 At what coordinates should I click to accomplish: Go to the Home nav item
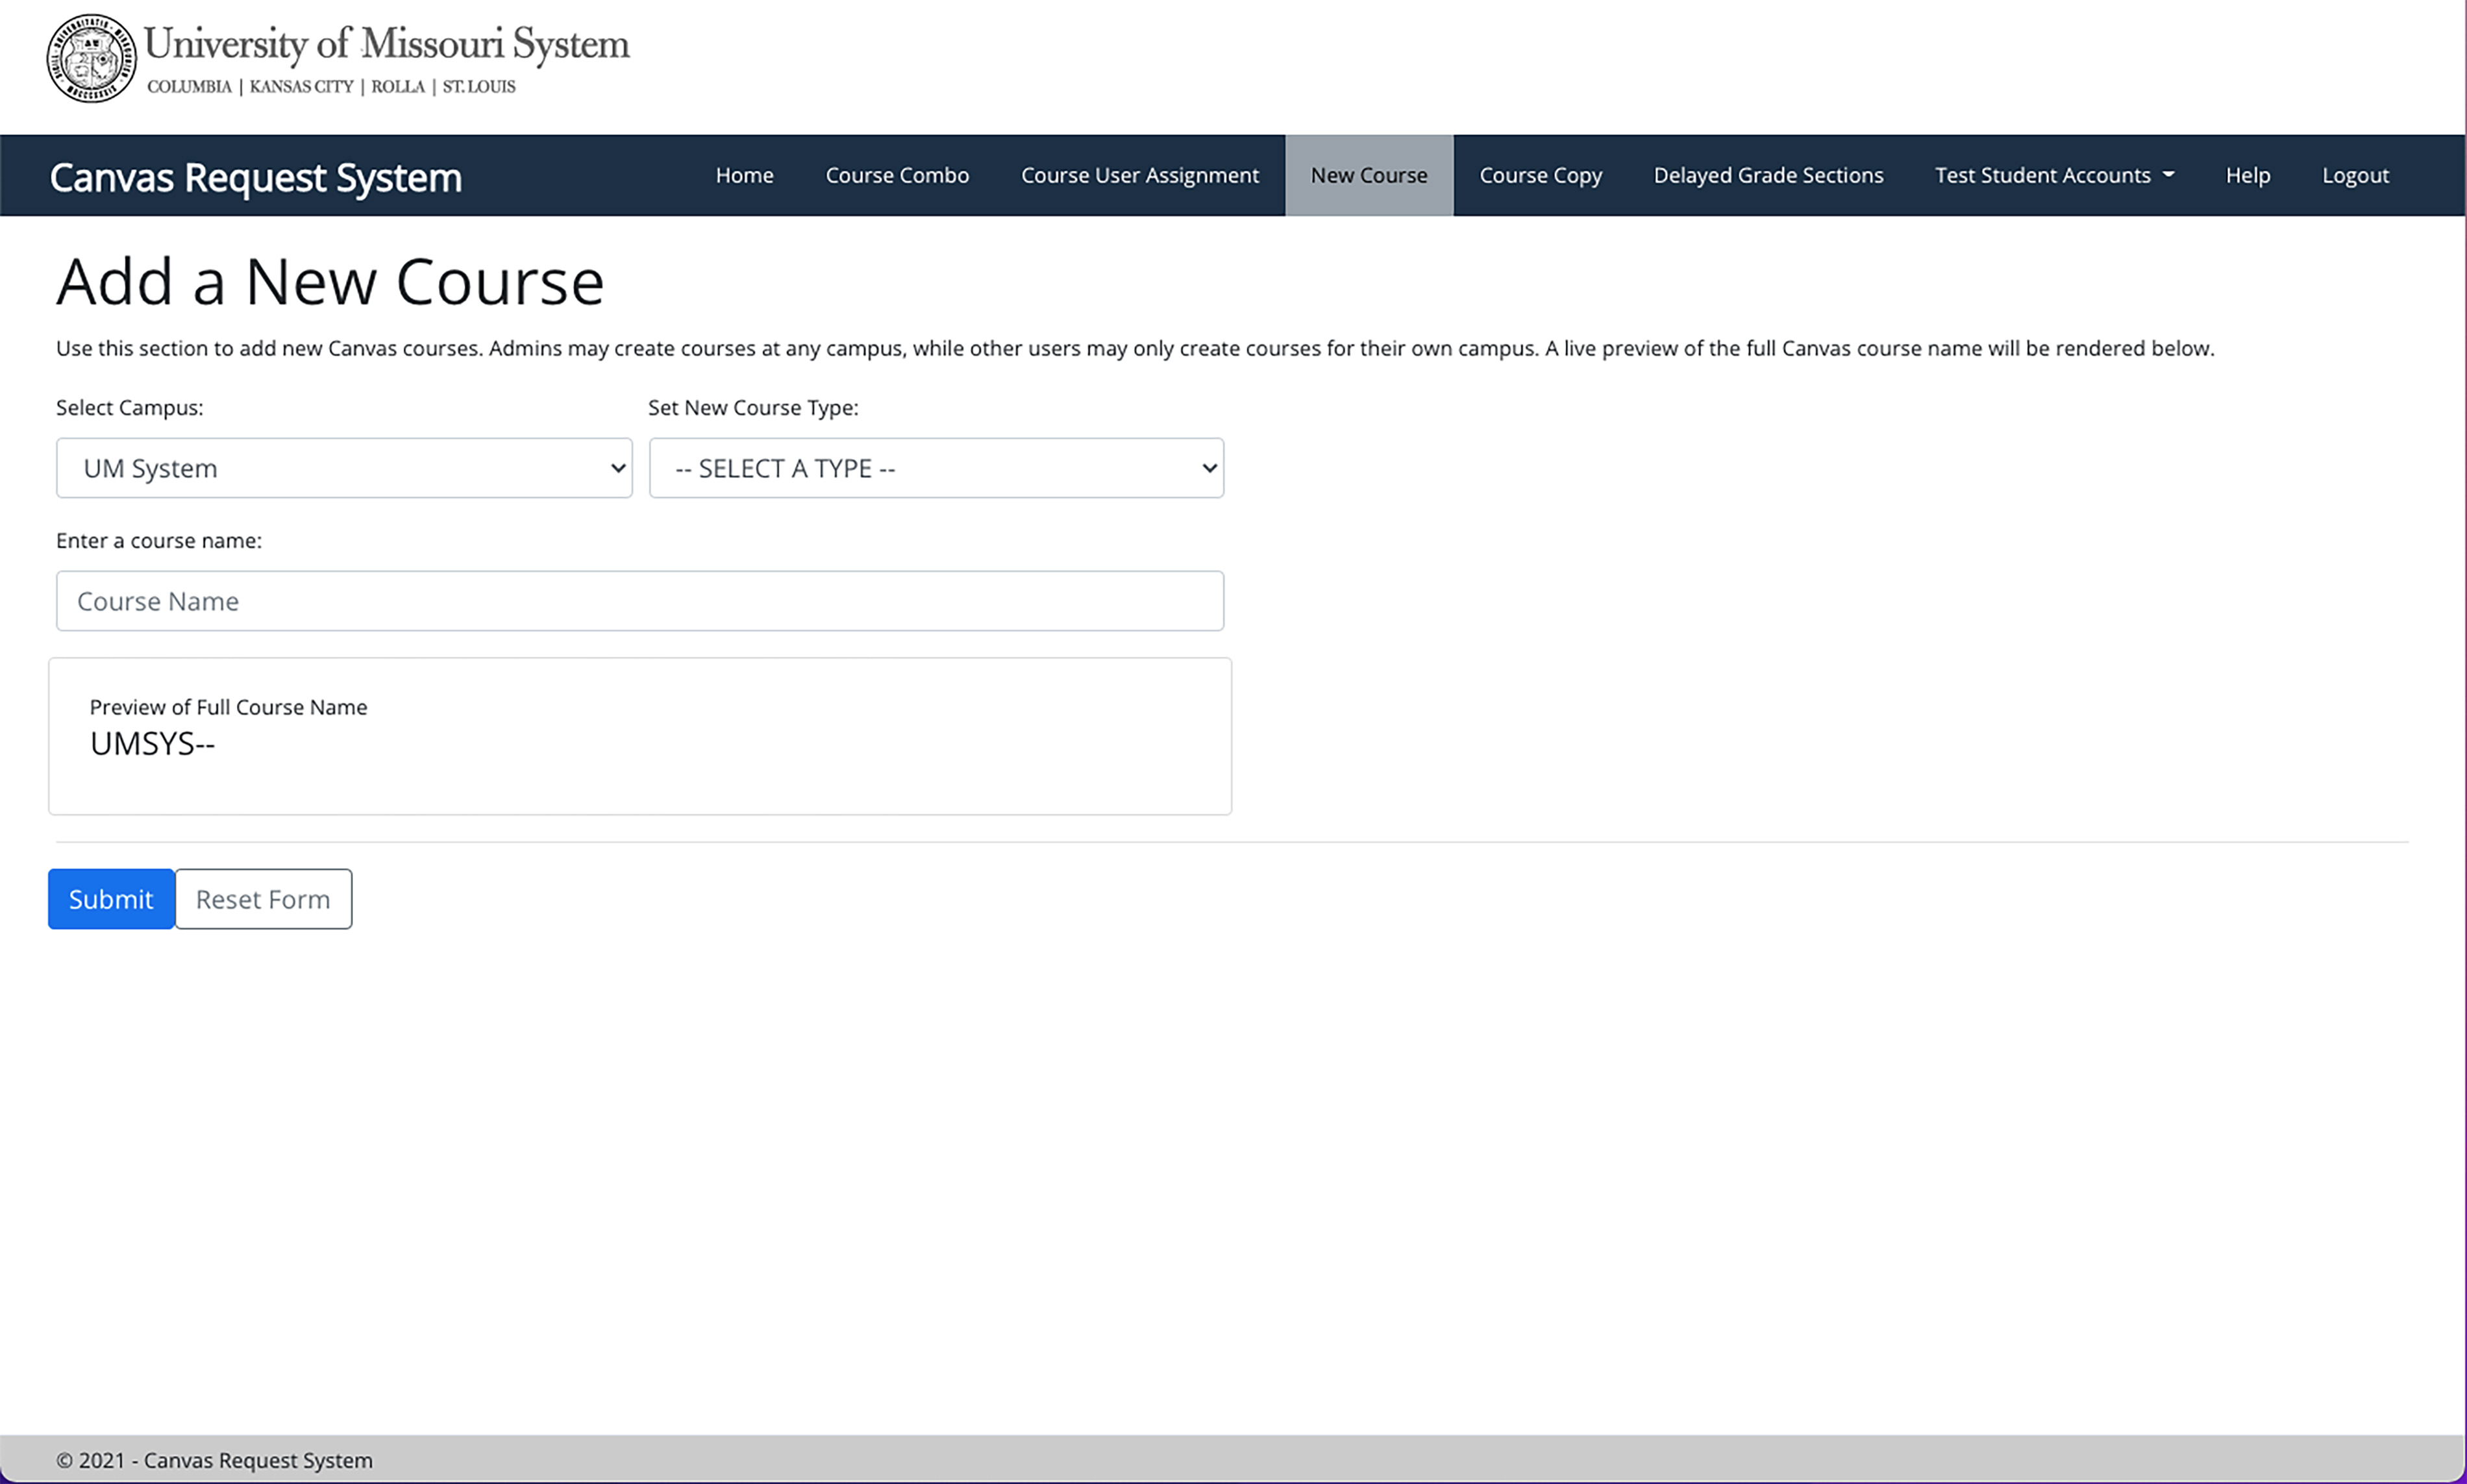click(744, 175)
